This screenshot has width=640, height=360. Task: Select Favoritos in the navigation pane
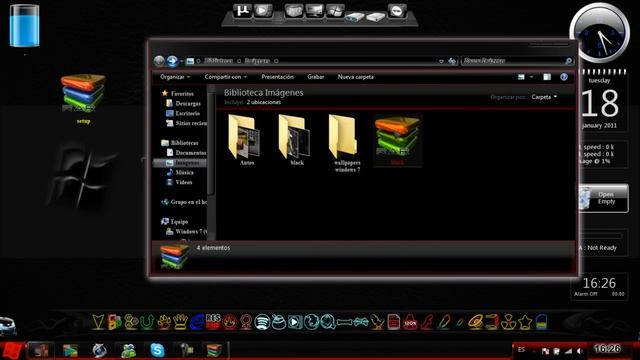pyautogui.click(x=178, y=93)
